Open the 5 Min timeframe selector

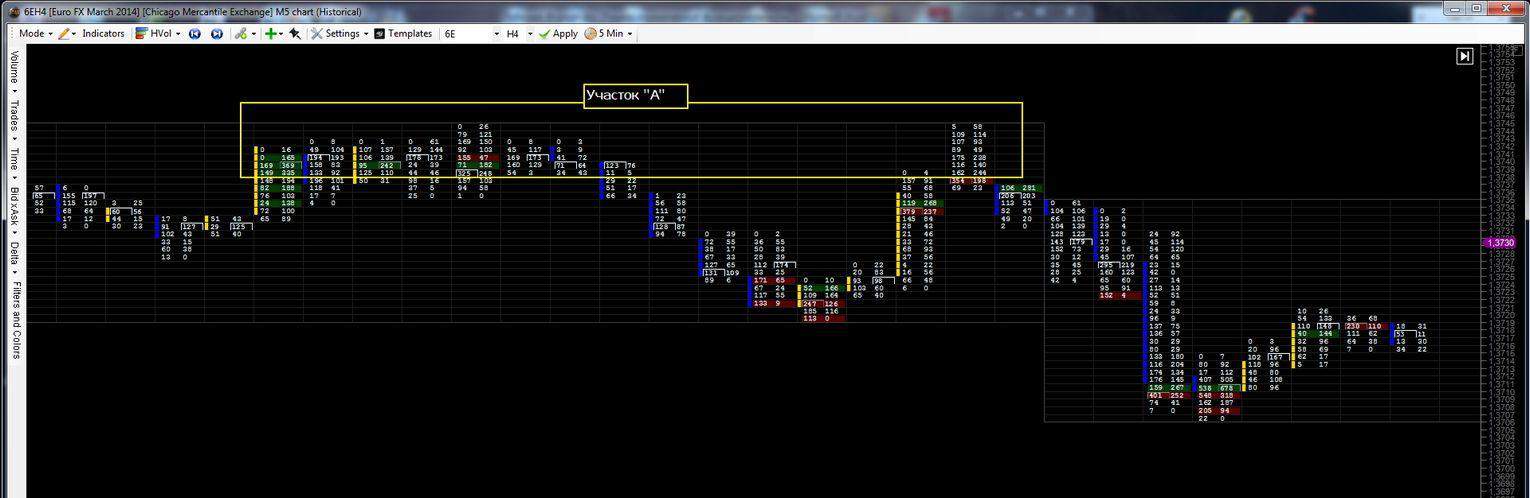point(609,33)
